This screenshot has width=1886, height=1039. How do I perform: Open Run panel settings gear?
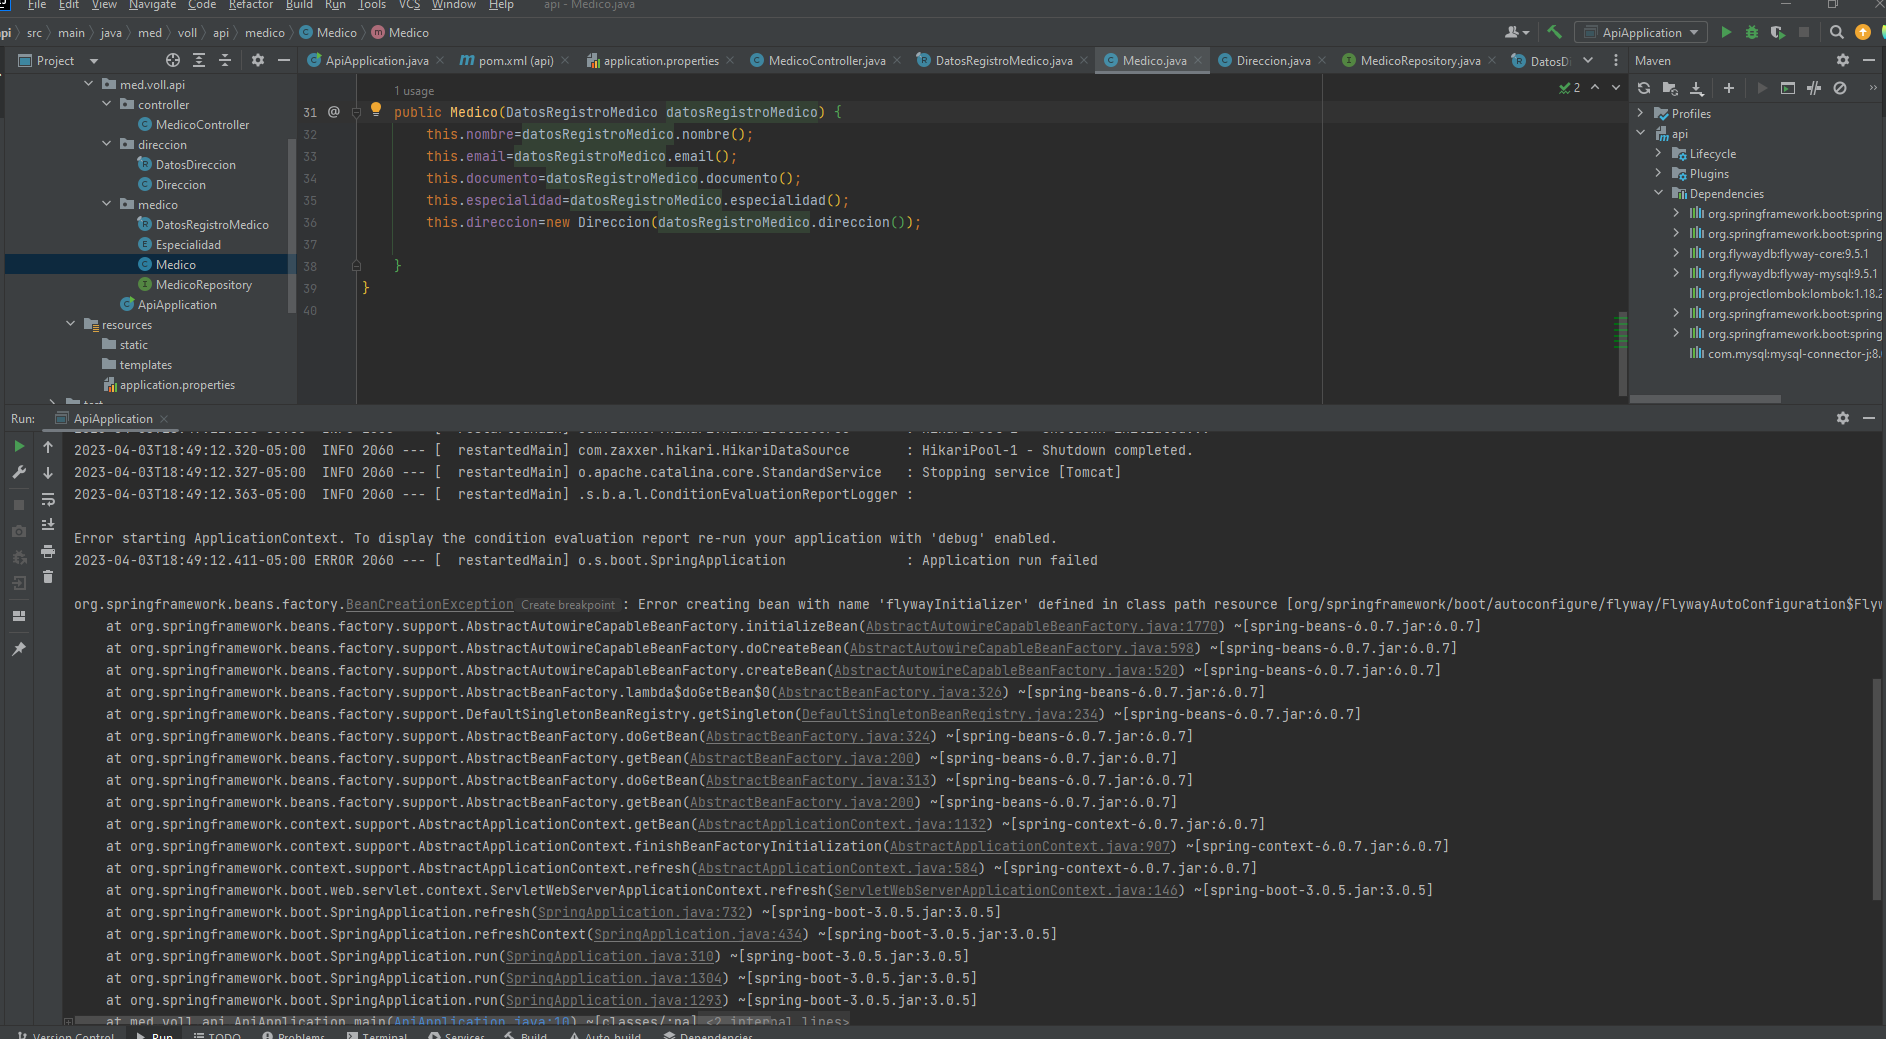(1843, 418)
